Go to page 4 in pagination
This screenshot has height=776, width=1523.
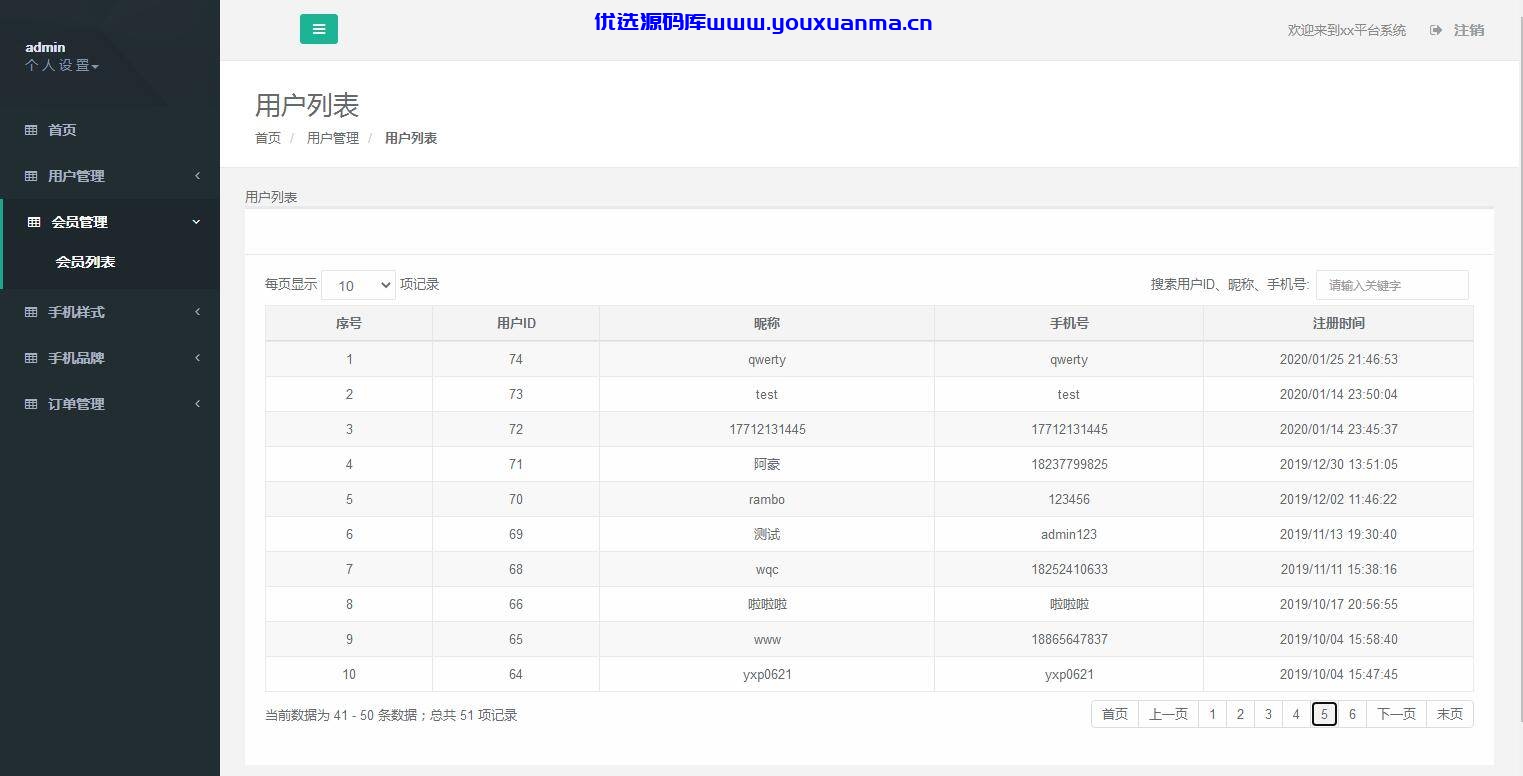(x=1296, y=714)
